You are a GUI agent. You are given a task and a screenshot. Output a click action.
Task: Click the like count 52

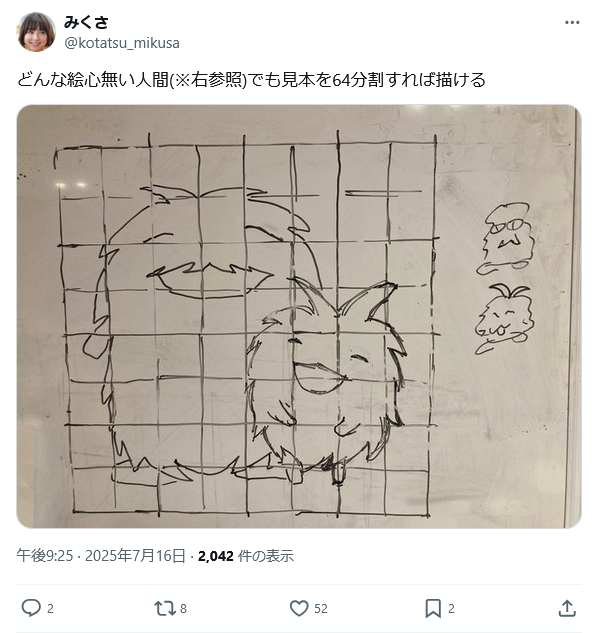coord(321,608)
